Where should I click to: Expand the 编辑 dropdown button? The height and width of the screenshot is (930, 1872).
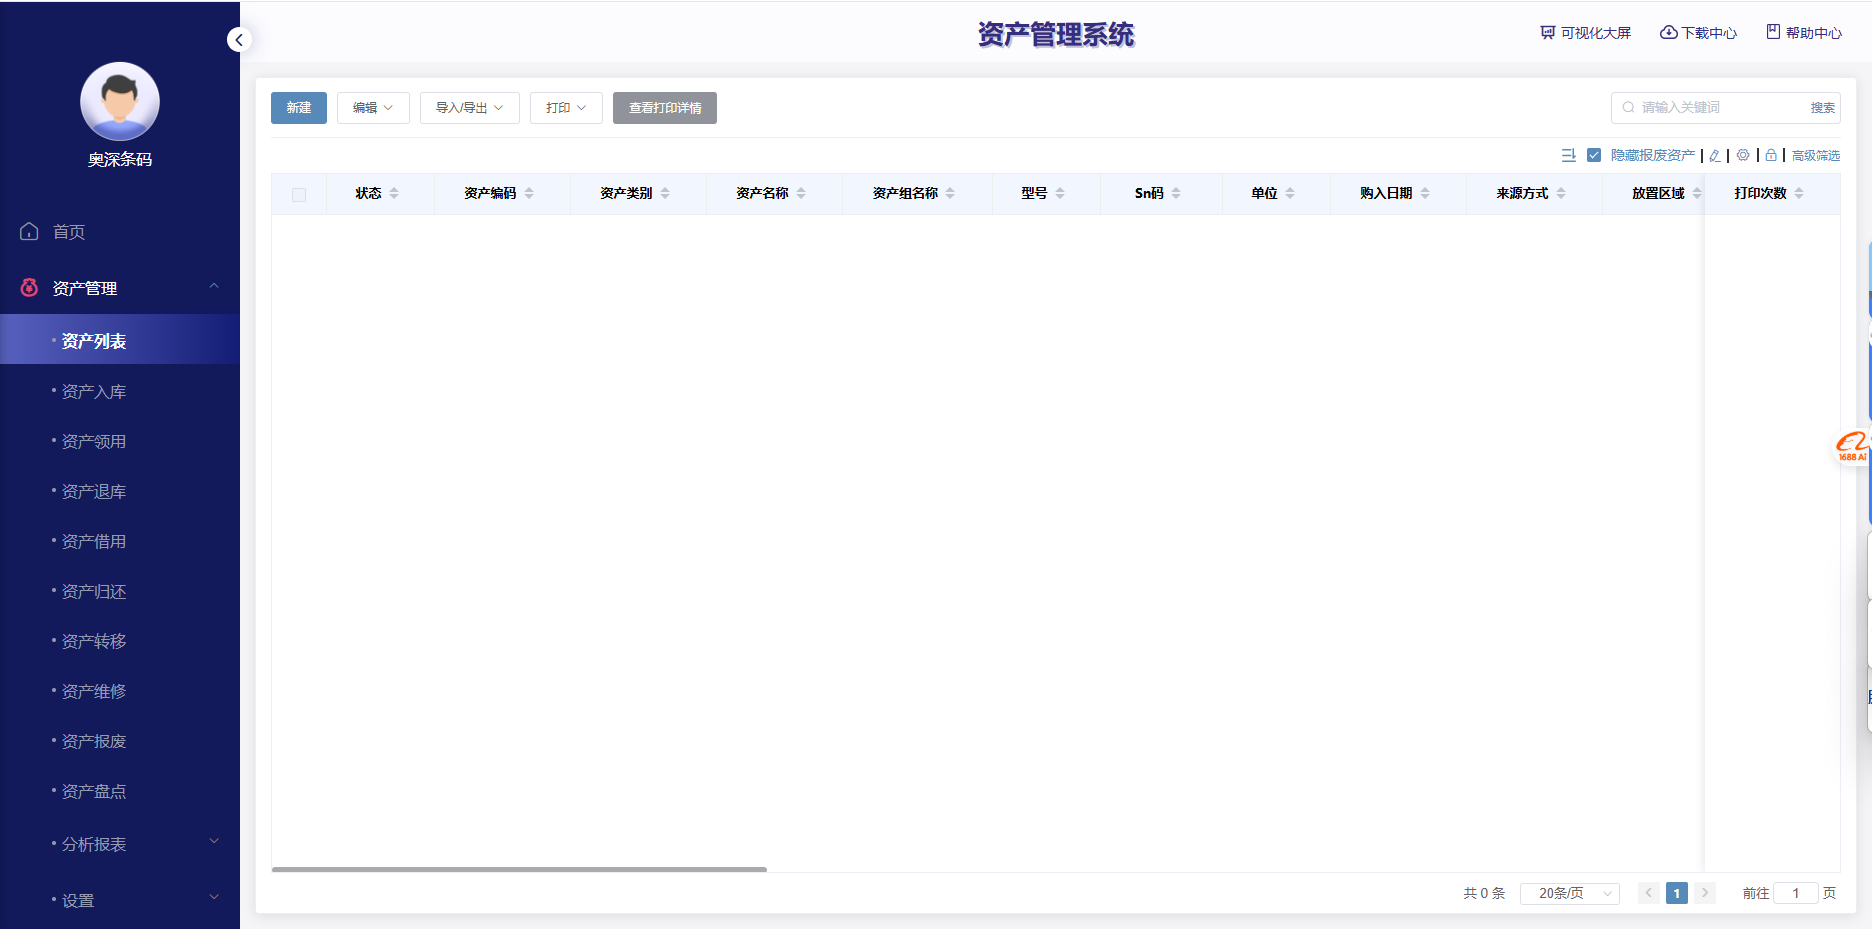373,108
